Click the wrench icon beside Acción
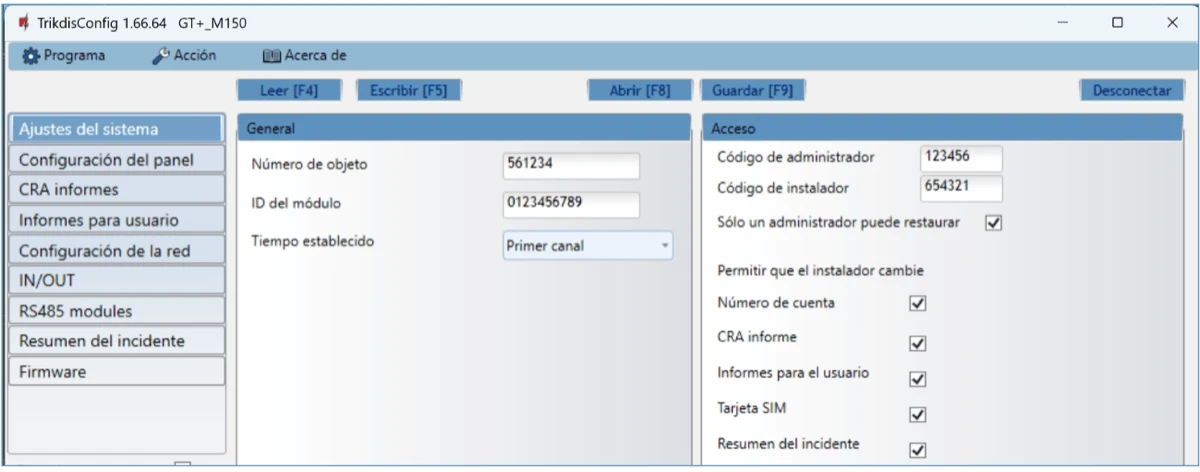Image resolution: width=1200 pixels, height=472 pixels. (x=160, y=56)
